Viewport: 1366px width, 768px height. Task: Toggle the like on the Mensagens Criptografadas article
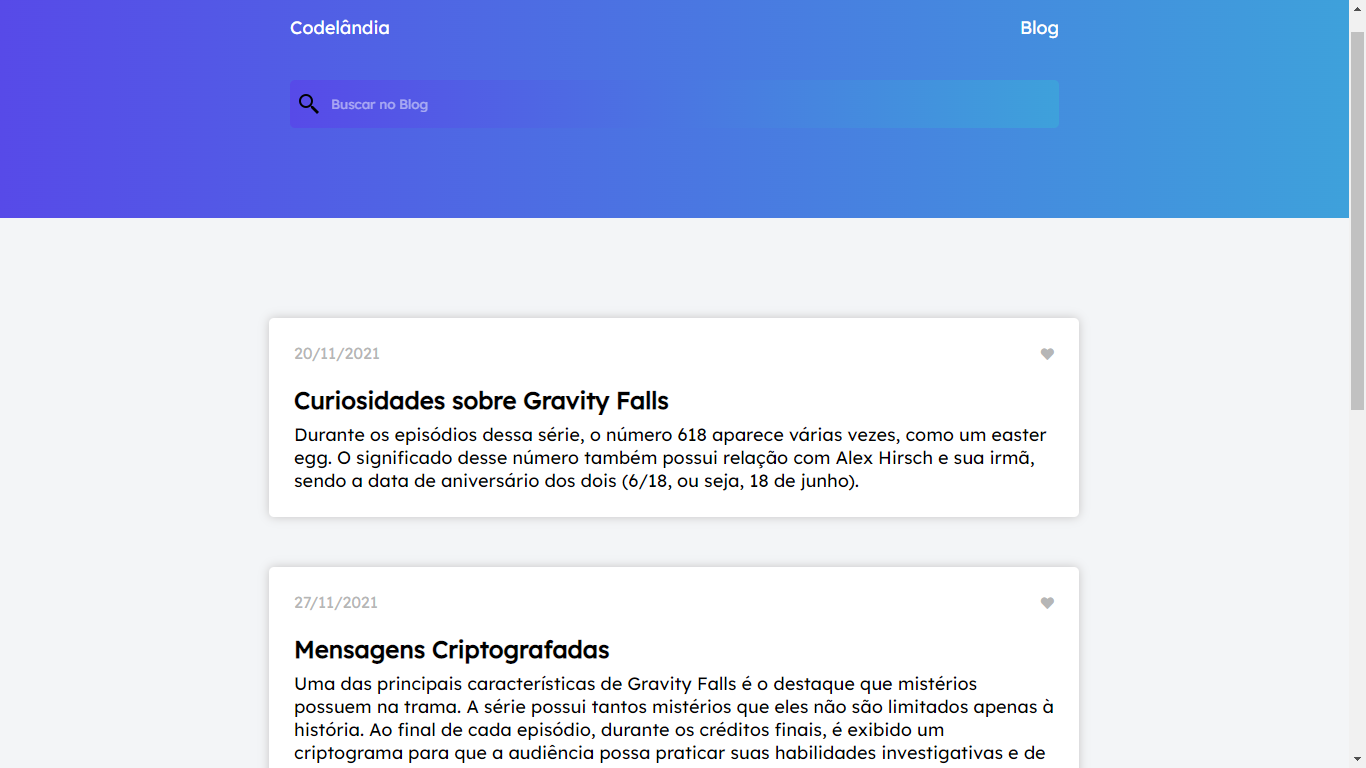coord(1047,603)
